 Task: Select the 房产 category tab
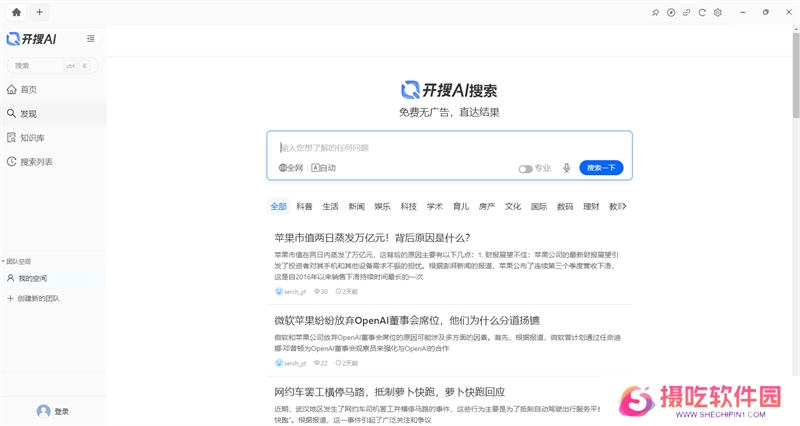coord(487,206)
